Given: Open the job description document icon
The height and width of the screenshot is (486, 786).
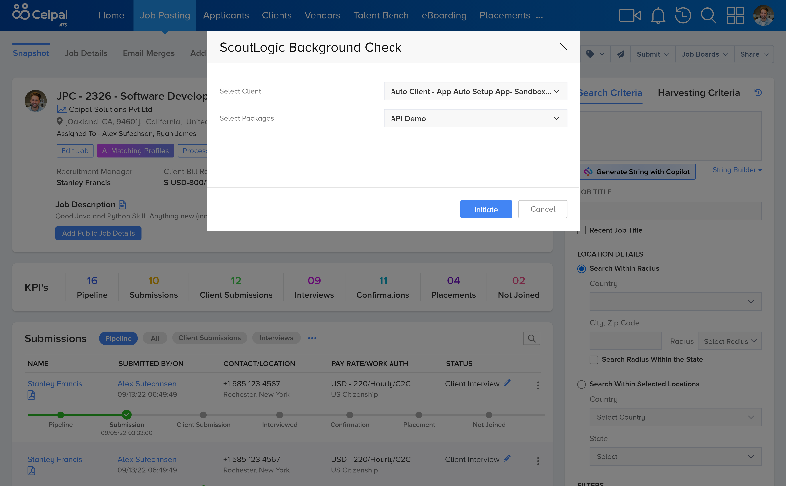Looking at the screenshot, I should pyautogui.click(x=122, y=204).
